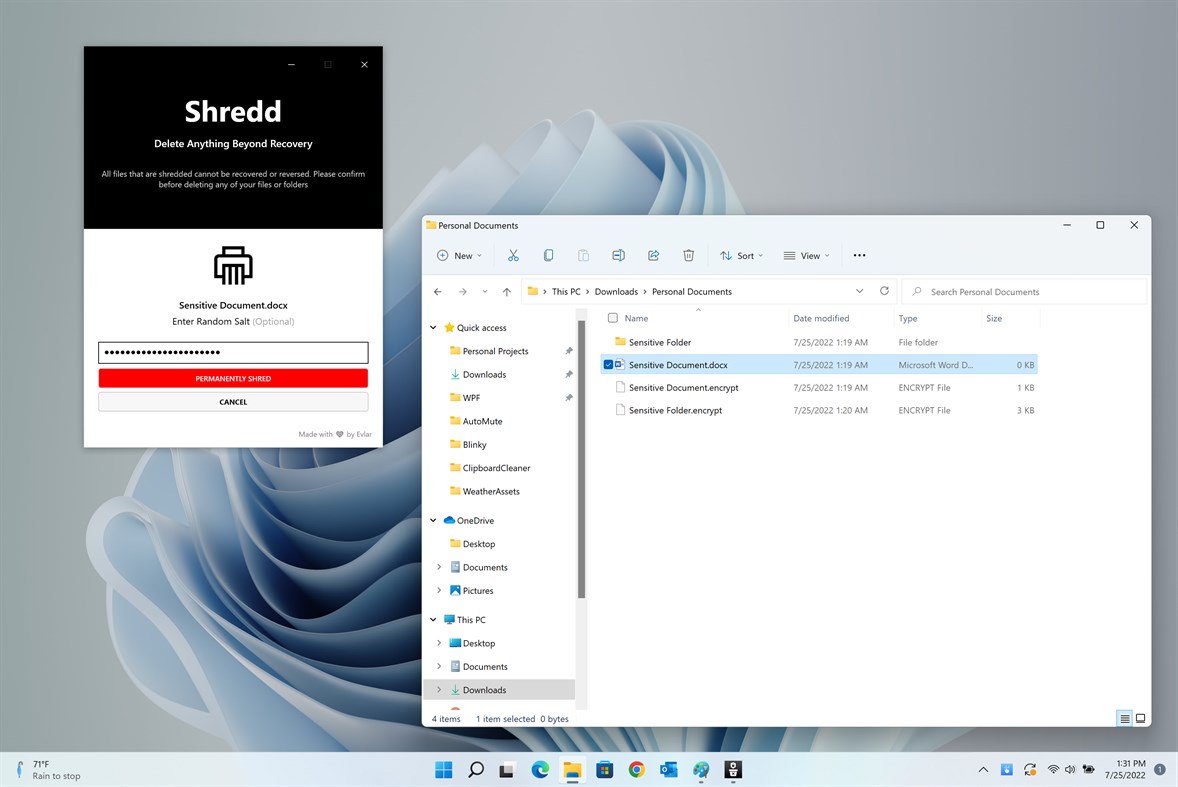The width and height of the screenshot is (1178, 787).
Task: Open the View dropdown menu
Action: [806, 255]
